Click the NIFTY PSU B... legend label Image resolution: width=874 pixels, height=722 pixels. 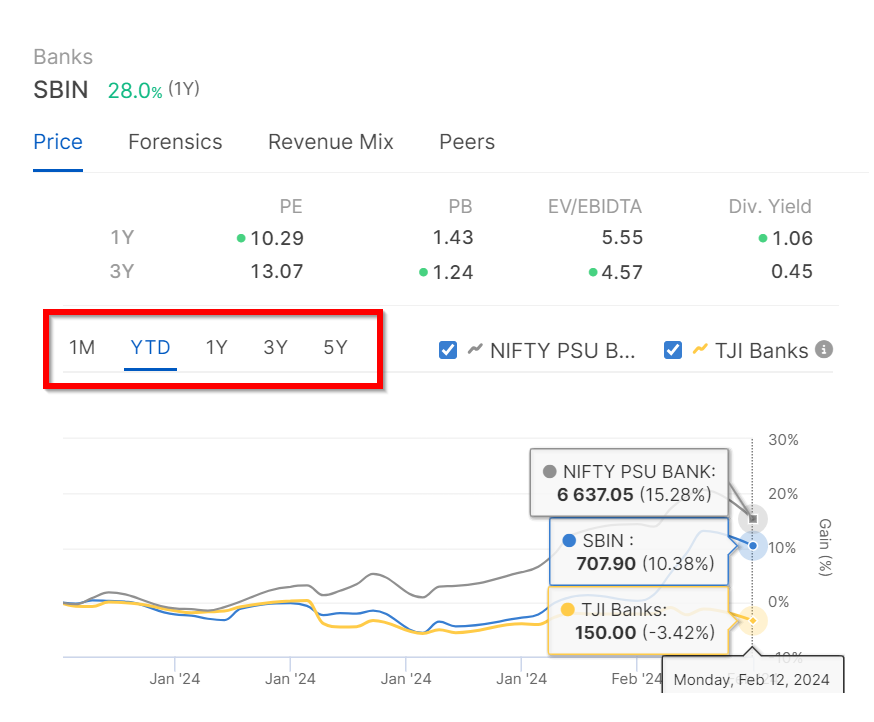tap(562, 351)
